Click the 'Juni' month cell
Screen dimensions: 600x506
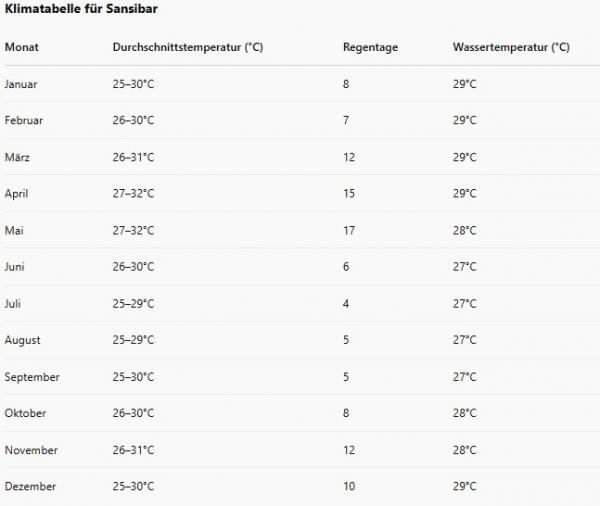coord(15,267)
